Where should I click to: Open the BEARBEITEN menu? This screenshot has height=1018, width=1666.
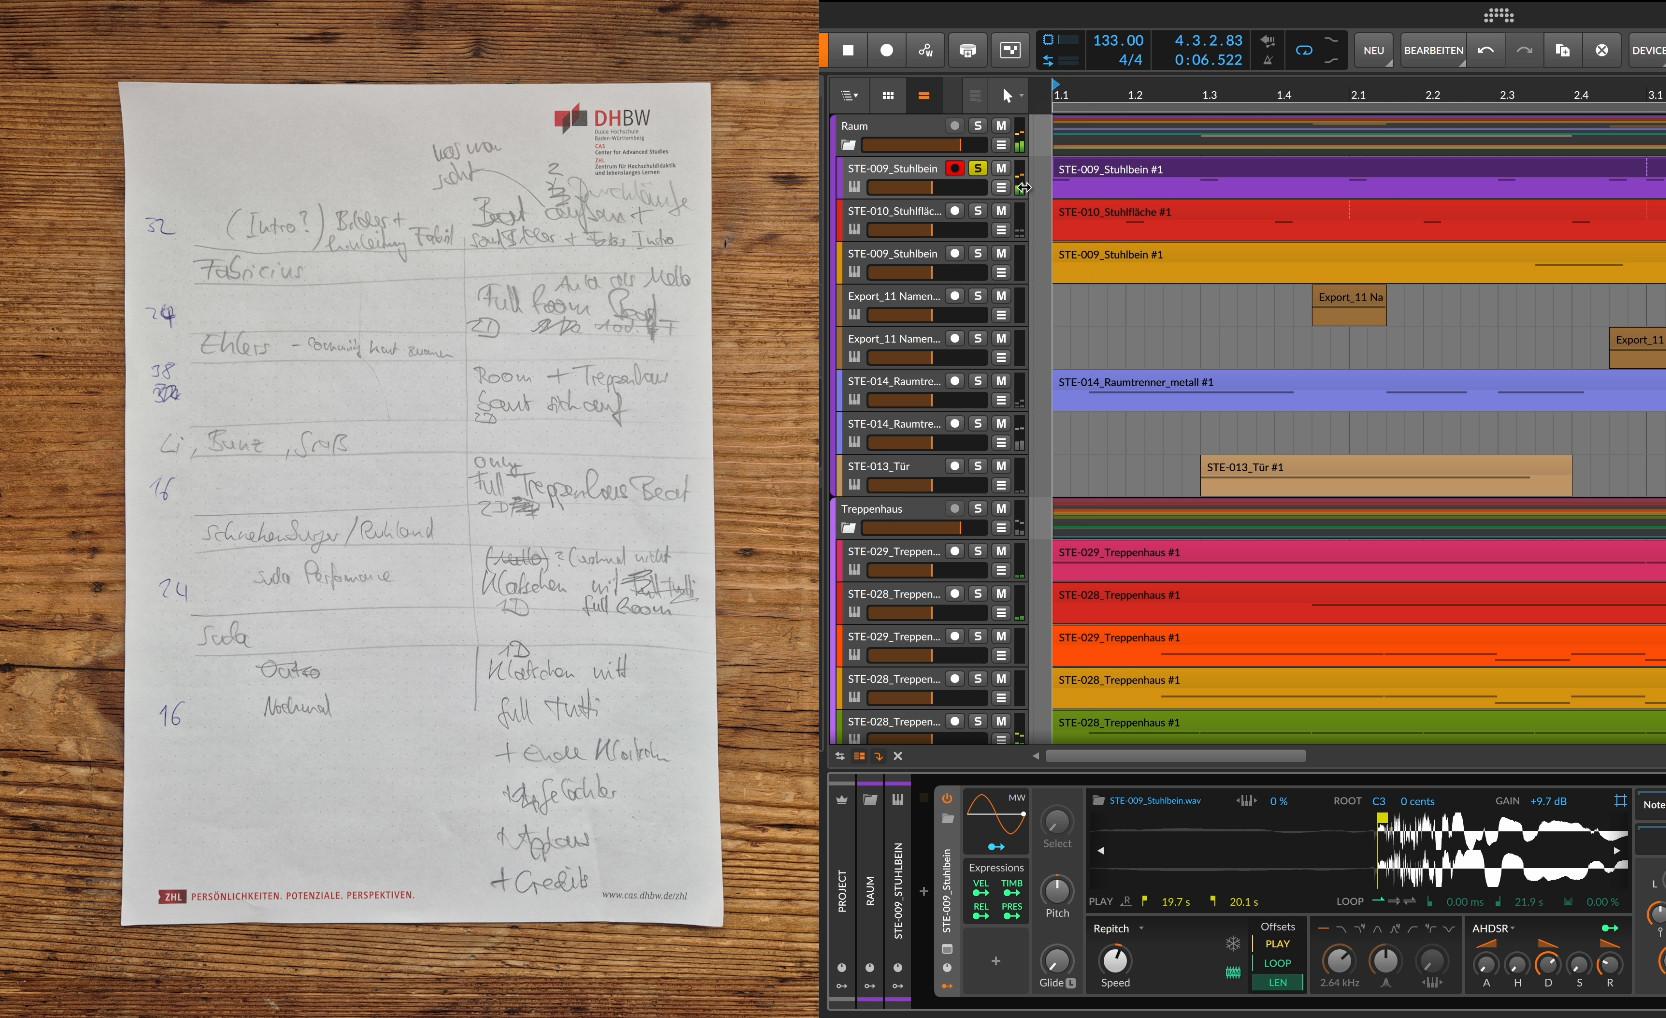pyautogui.click(x=1432, y=50)
